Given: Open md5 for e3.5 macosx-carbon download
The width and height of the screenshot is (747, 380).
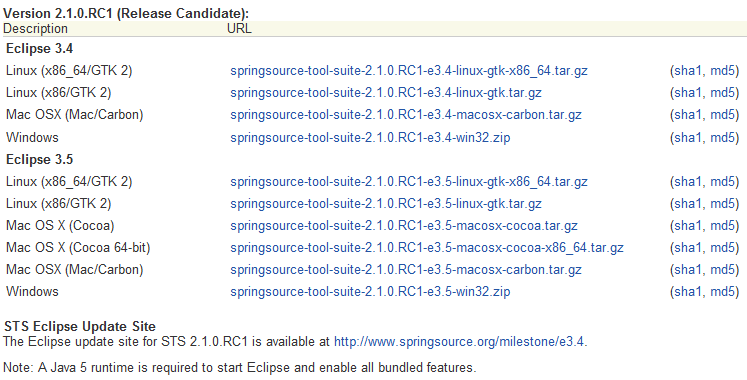Looking at the screenshot, I should coord(723,270).
